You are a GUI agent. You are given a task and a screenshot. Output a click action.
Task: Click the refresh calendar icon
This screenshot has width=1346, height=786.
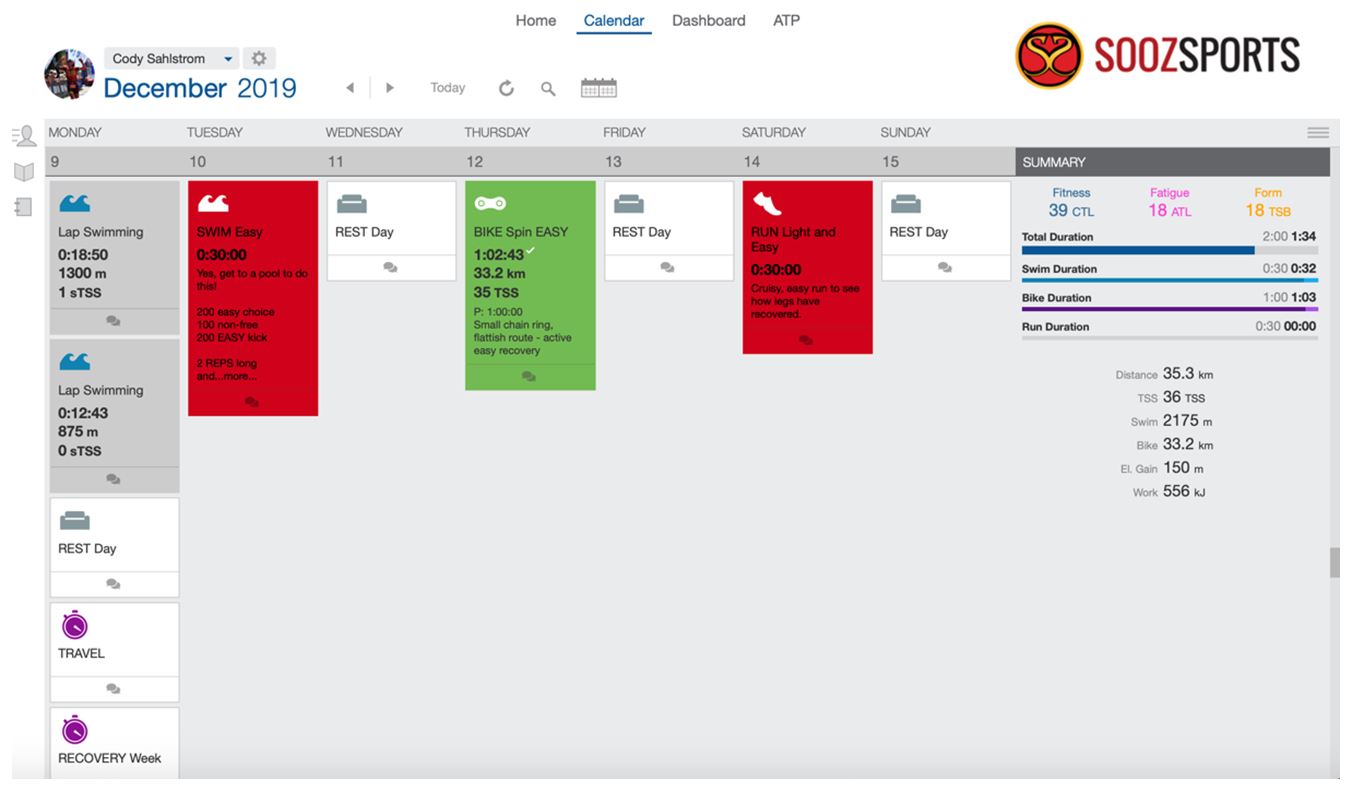tap(507, 89)
